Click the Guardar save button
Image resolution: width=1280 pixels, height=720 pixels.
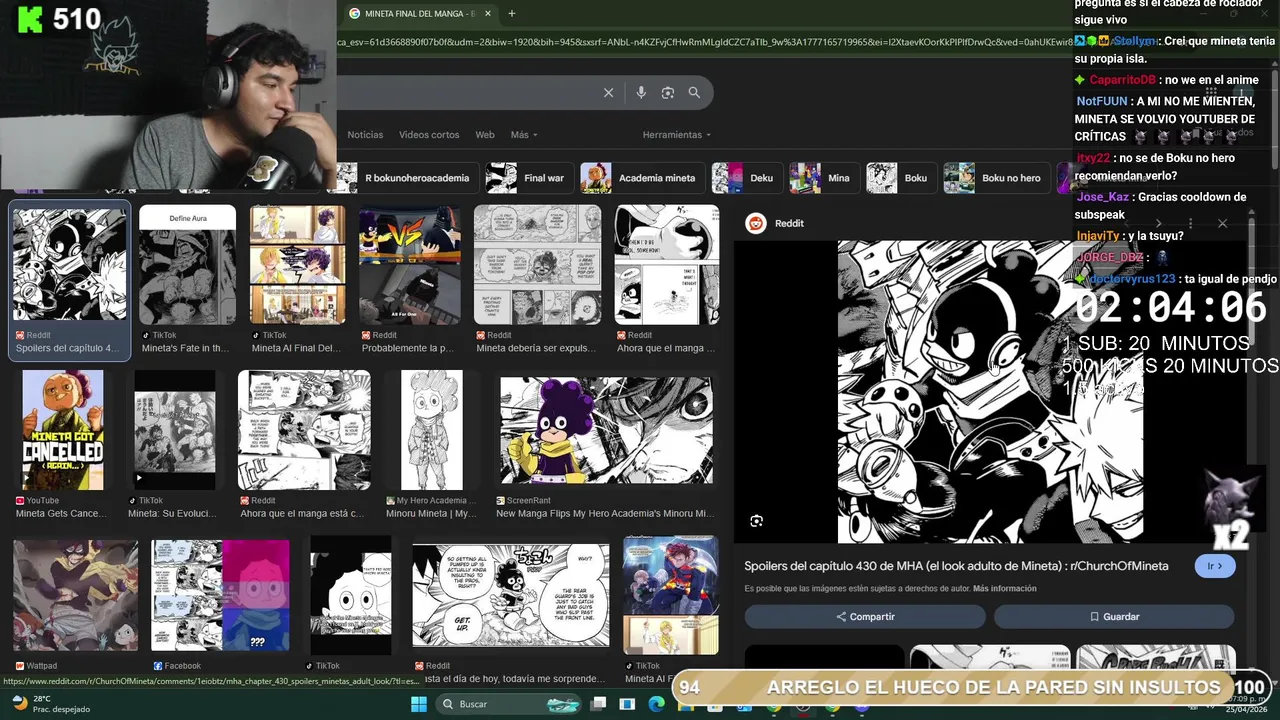(x=1114, y=617)
